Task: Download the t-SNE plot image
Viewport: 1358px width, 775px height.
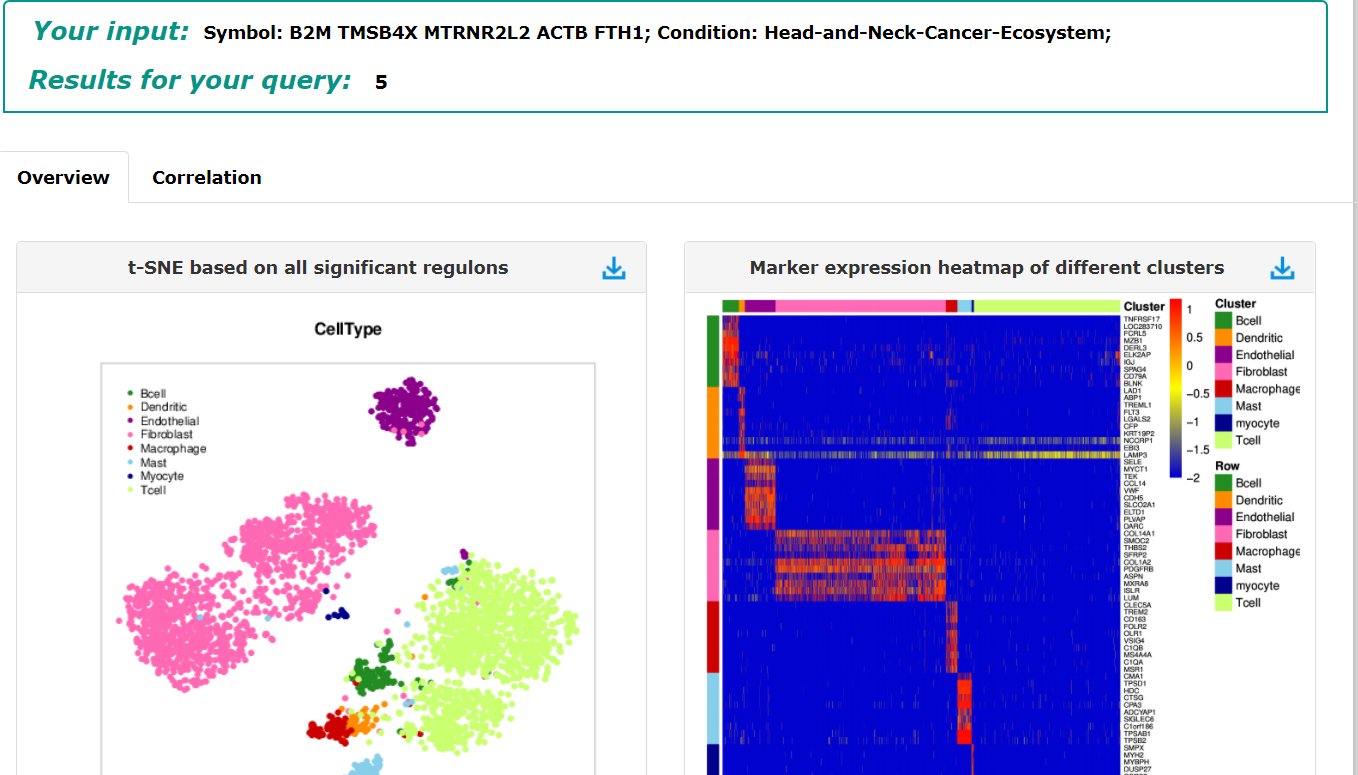Action: coord(613,268)
